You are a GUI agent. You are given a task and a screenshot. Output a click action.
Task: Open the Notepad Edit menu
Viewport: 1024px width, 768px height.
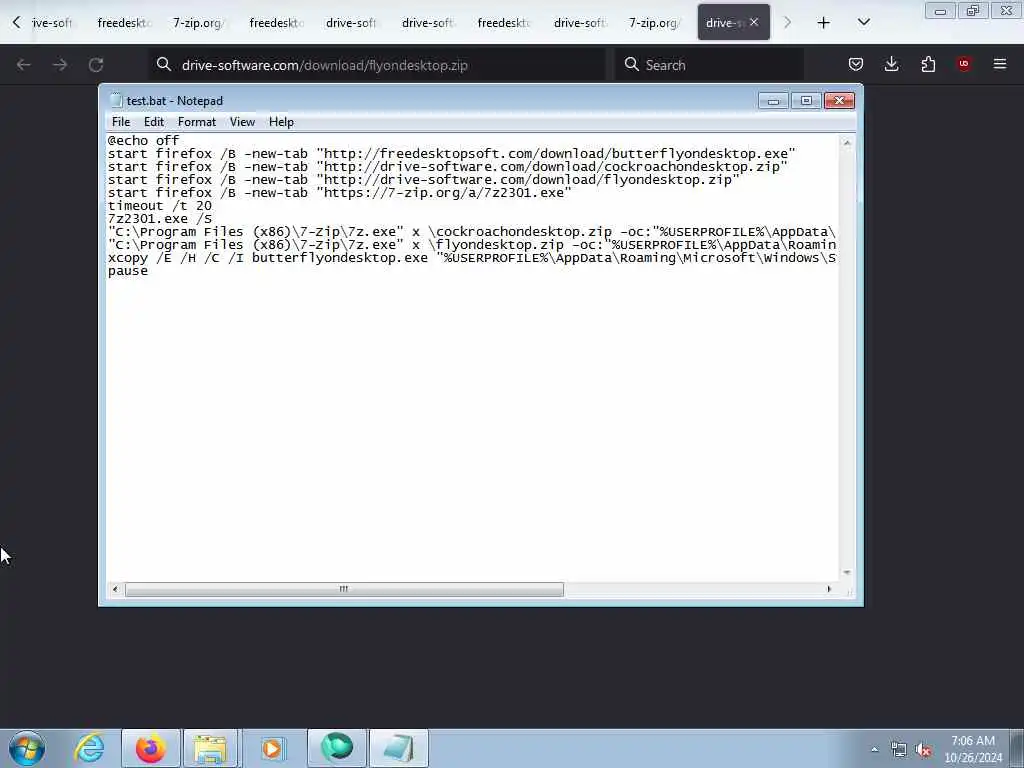point(153,122)
